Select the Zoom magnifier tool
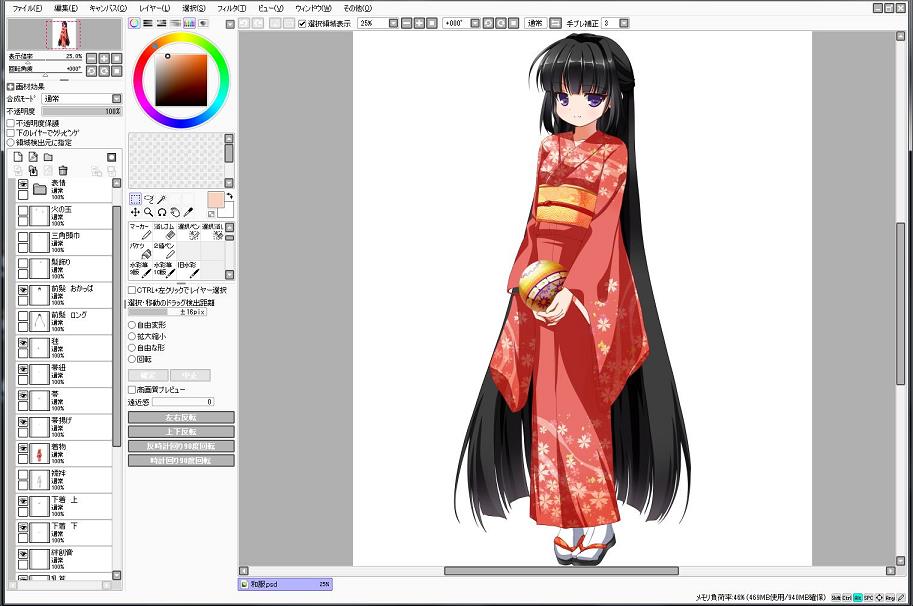913x606 pixels. pos(149,212)
